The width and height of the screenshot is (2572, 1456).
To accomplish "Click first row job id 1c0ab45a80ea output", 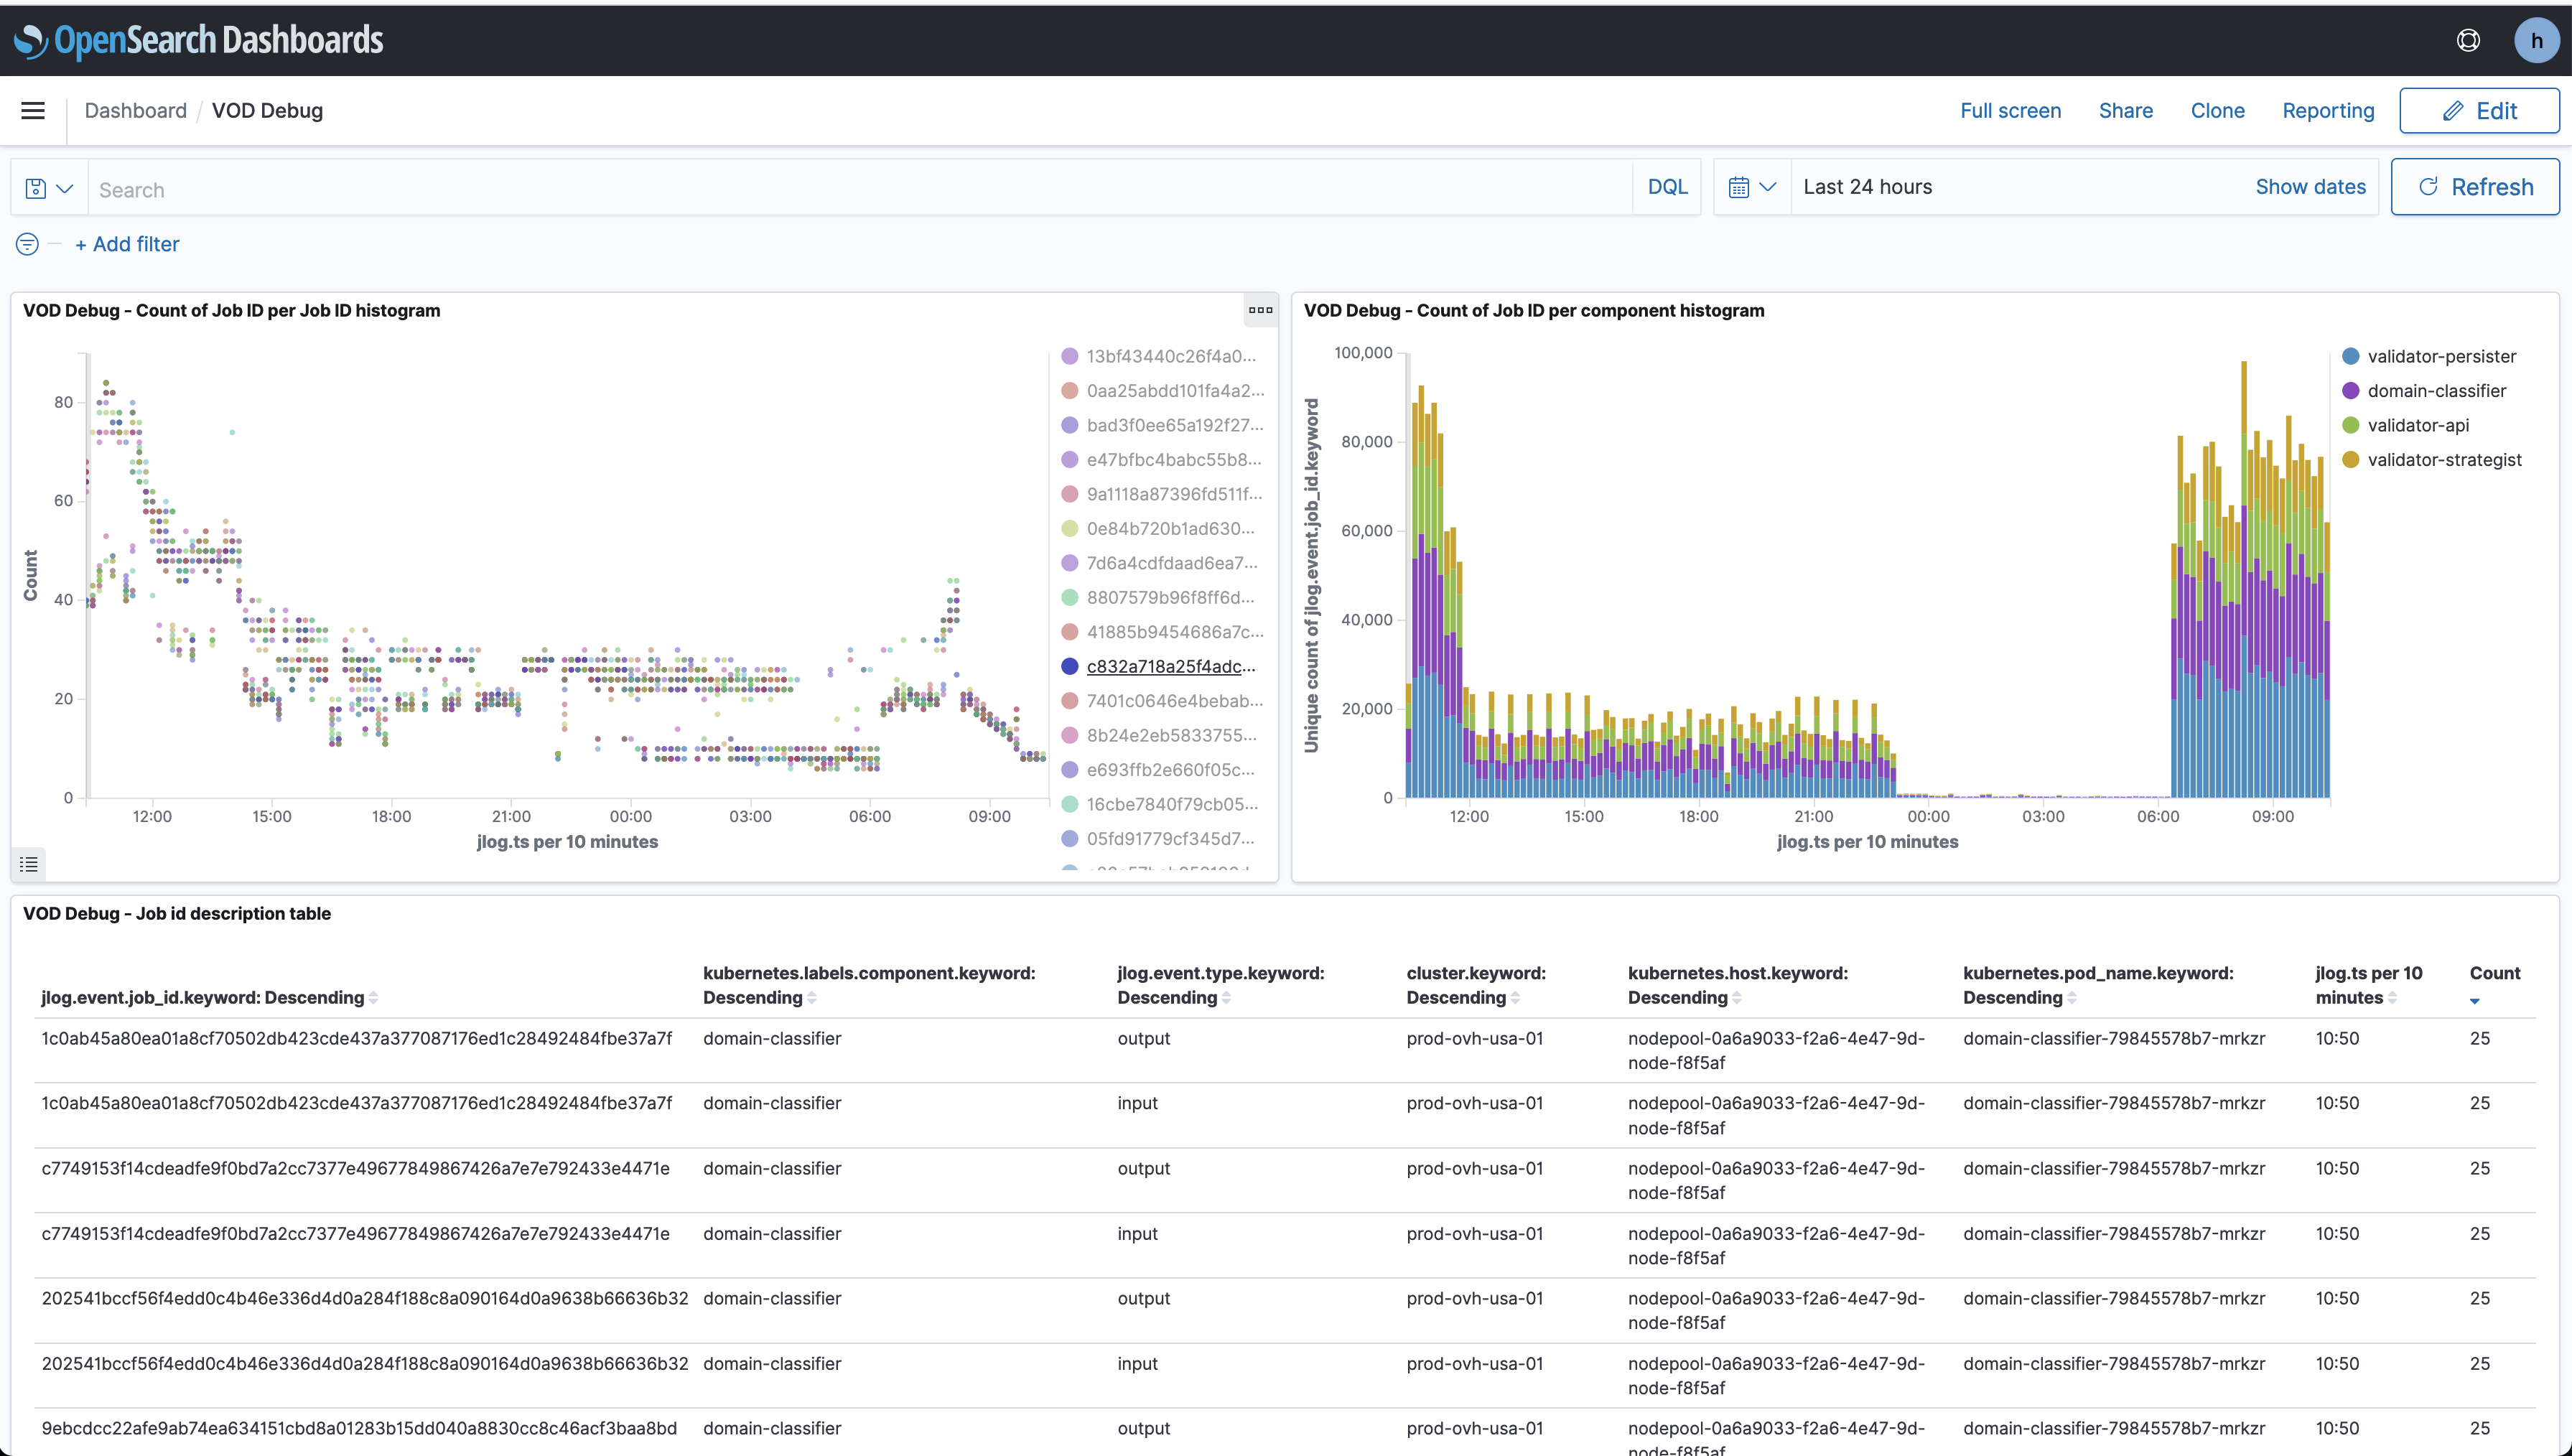I will point(356,1038).
